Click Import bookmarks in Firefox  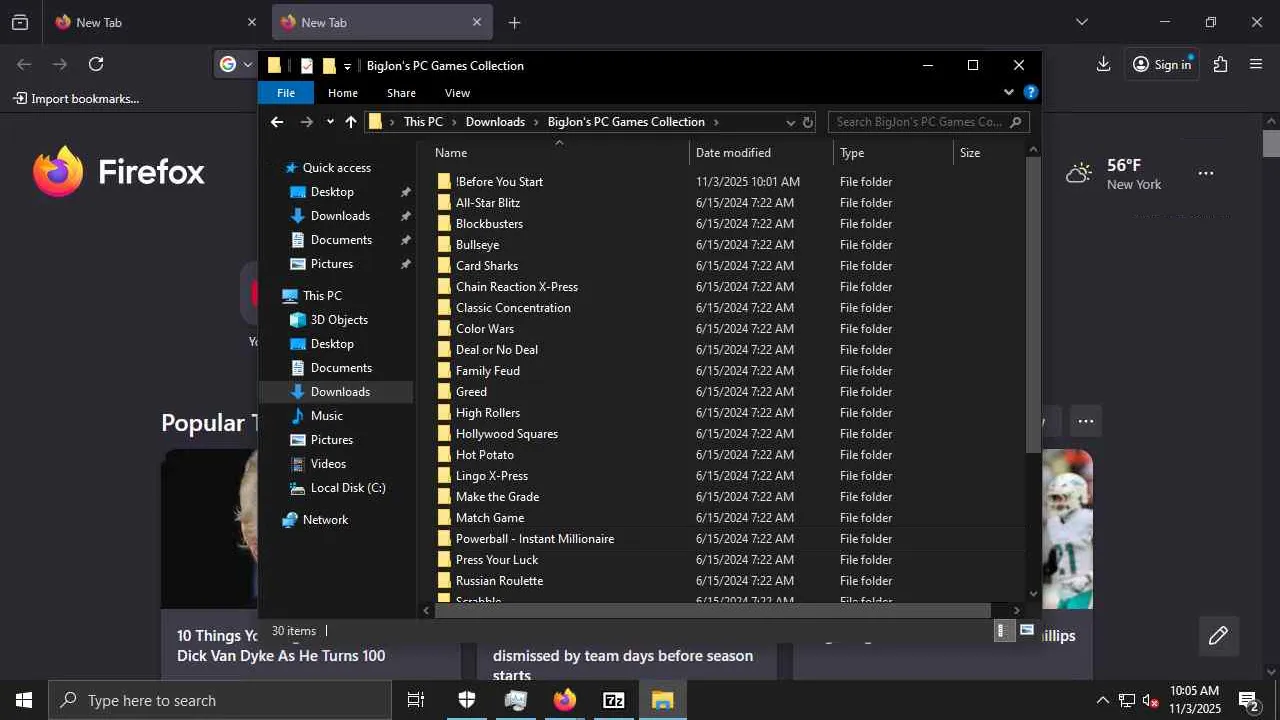click(76, 99)
